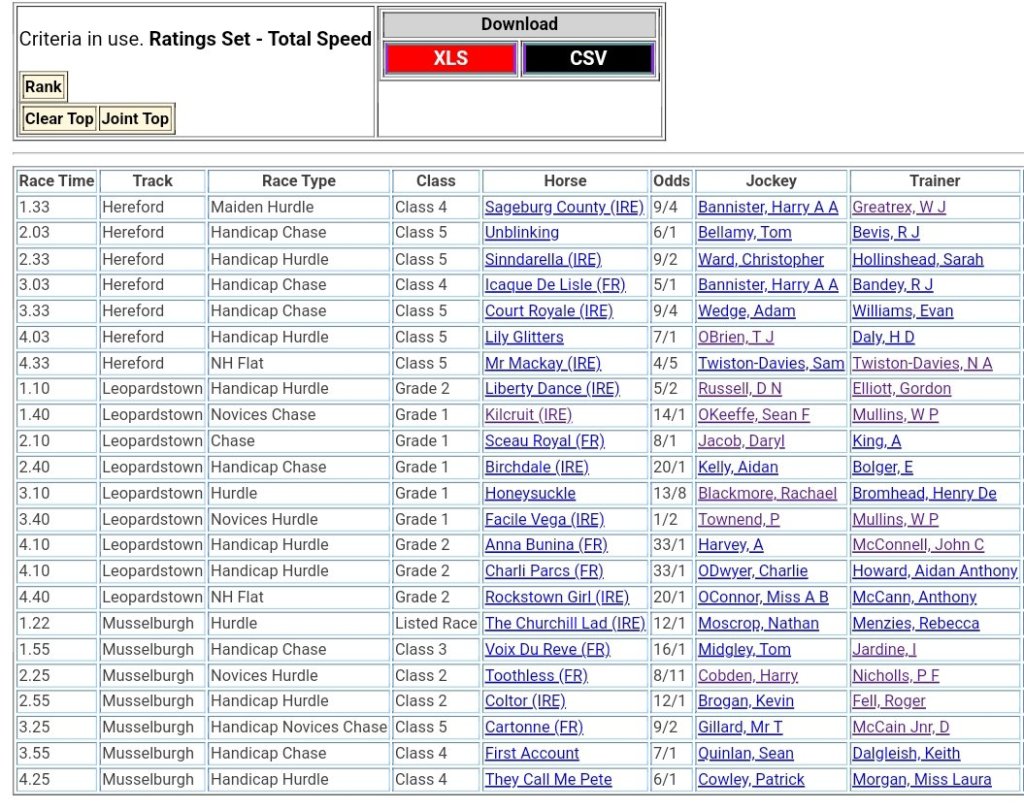This screenshot has height=810, width=1024.
Task: View jockey Blackmore, Rachael
Action: point(767,493)
